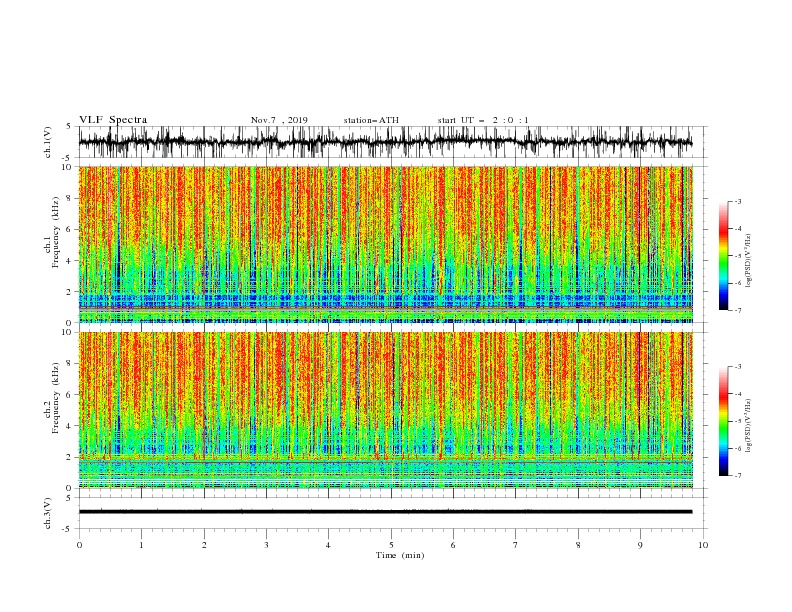Click the ch.3 flat waveform trace
Viewport: 792px width, 612px height.
[x=385, y=512]
